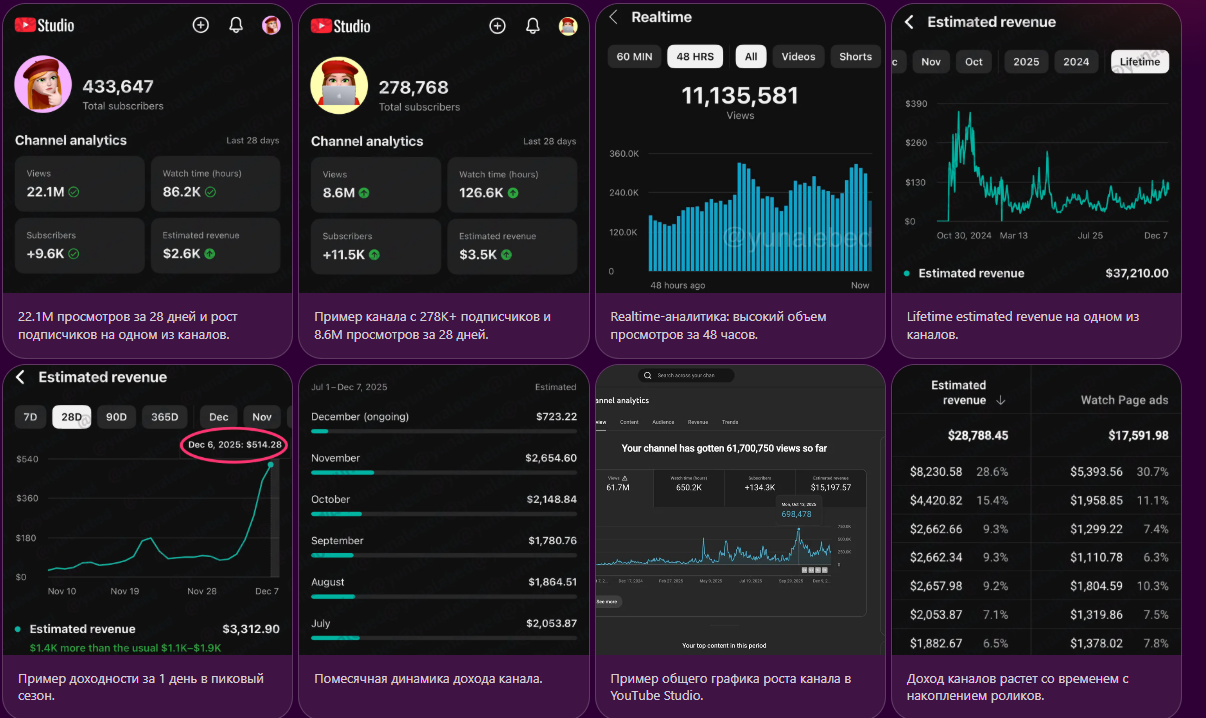Click back arrow next to Lifetime Estimated revenue
This screenshot has width=1206, height=718.
(909, 22)
